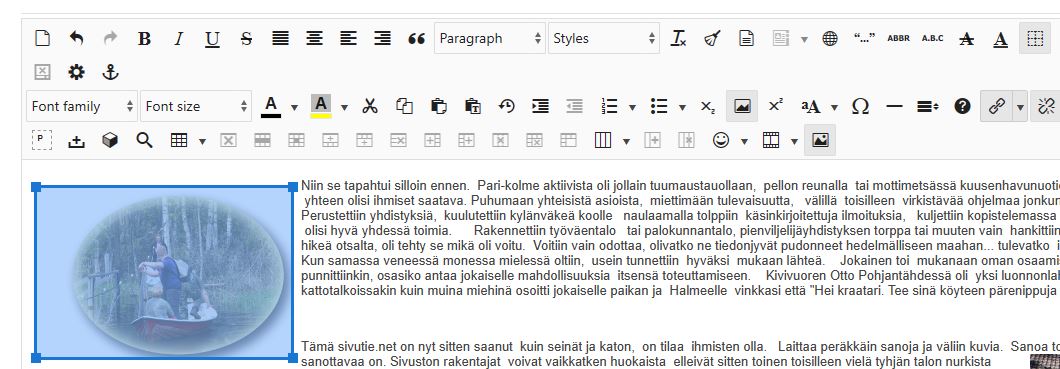
Task: Apply subscript formatting
Action: 708,106
